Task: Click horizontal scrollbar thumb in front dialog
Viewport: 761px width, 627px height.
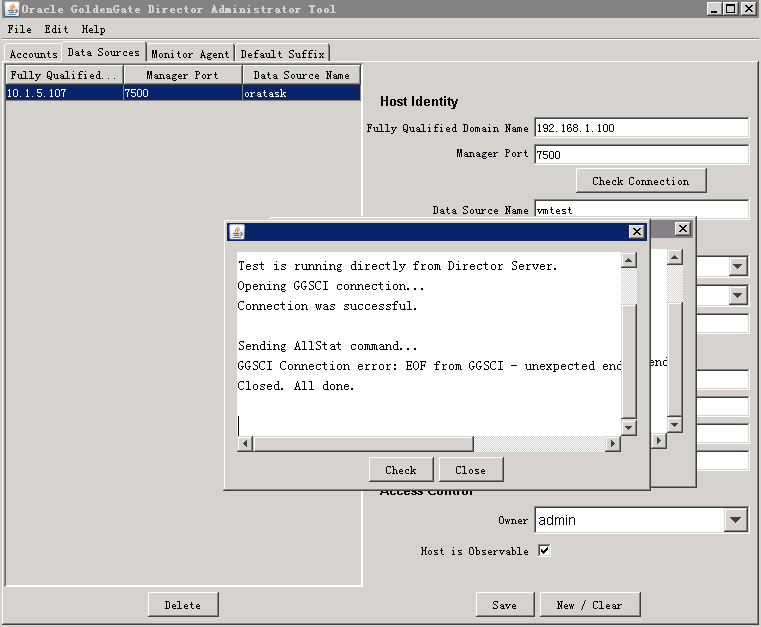Action: click(x=363, y=443)
